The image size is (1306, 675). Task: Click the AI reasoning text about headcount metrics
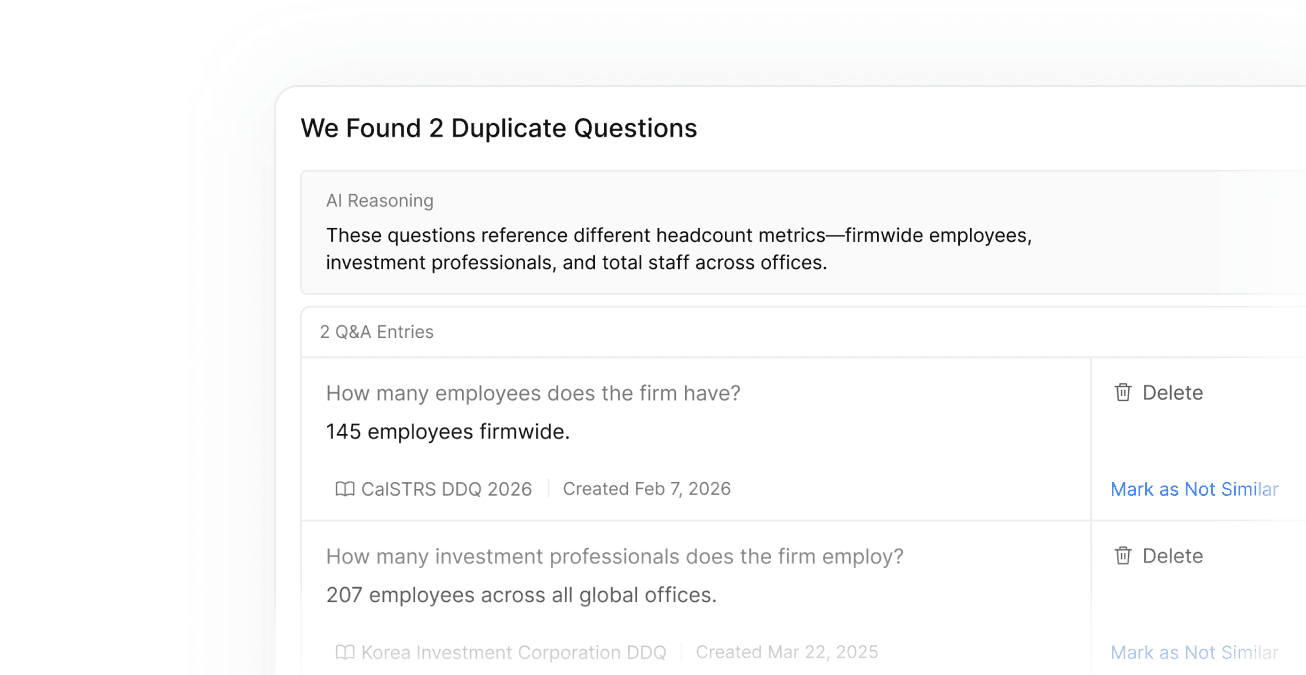[x=679, y=249]
